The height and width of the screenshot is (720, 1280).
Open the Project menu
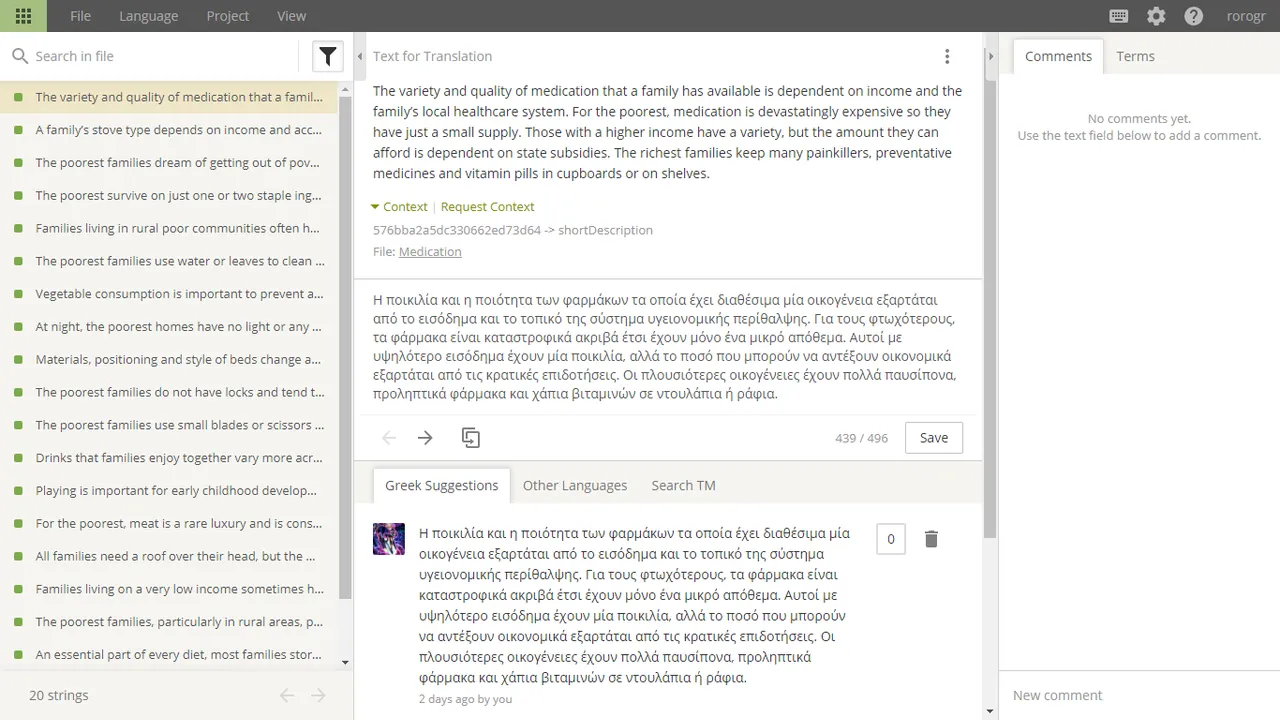click(228, 16)
